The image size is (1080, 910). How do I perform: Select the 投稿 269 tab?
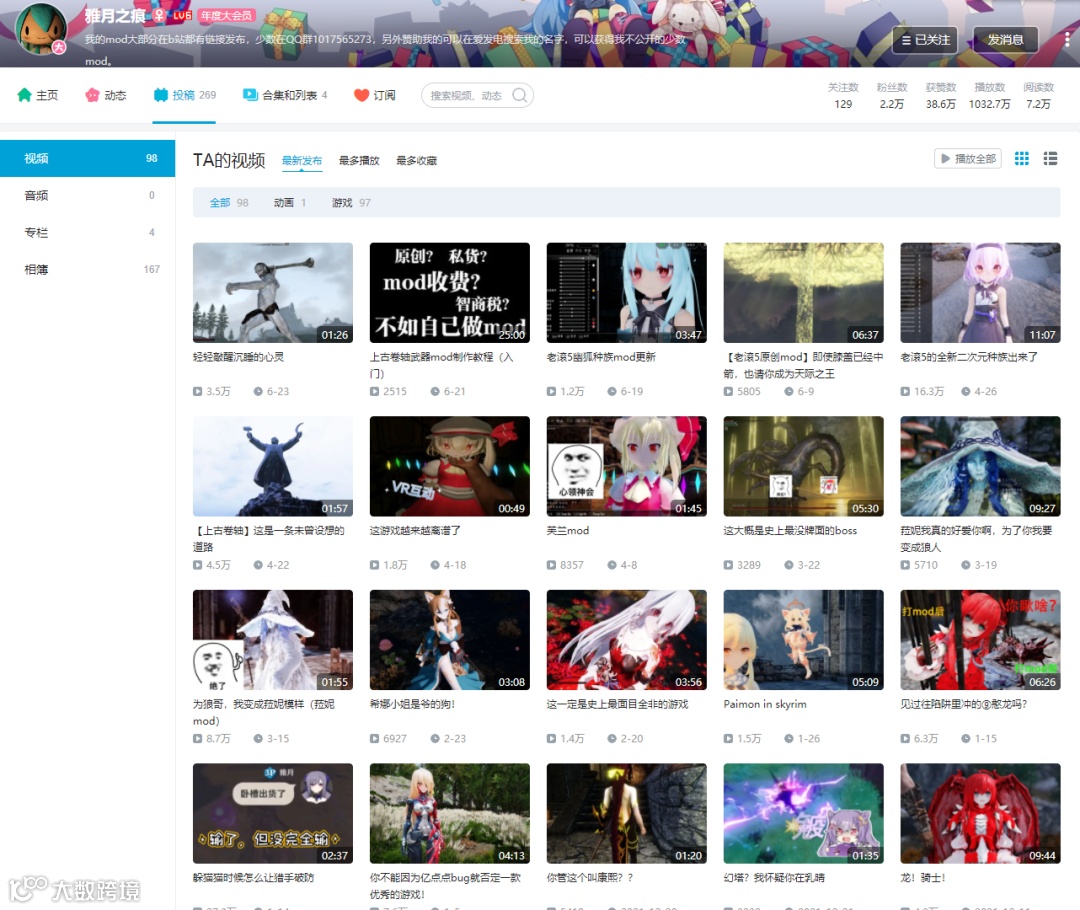185,95
